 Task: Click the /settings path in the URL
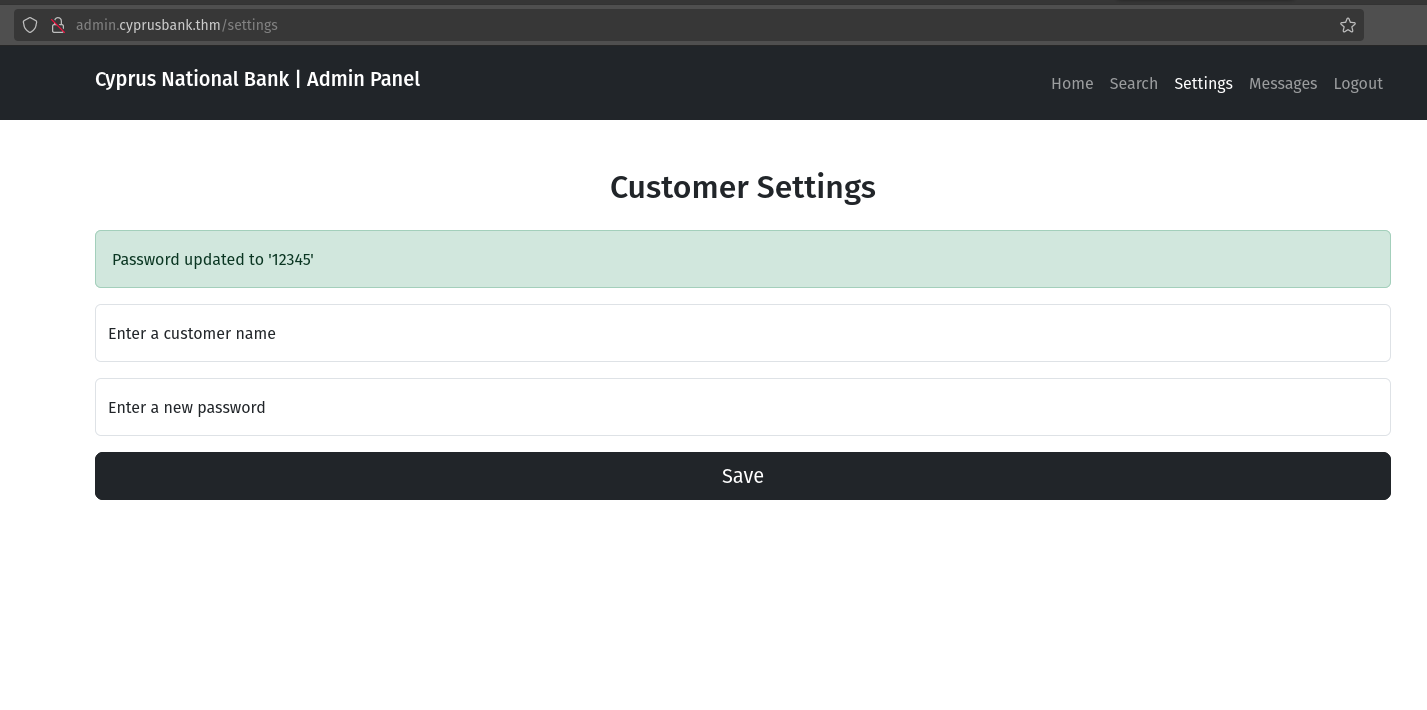(x=250, y=25)
